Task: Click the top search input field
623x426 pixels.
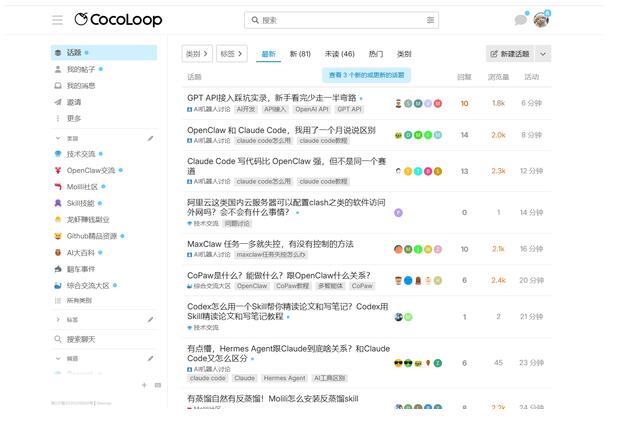Action: tap(340, 20)
